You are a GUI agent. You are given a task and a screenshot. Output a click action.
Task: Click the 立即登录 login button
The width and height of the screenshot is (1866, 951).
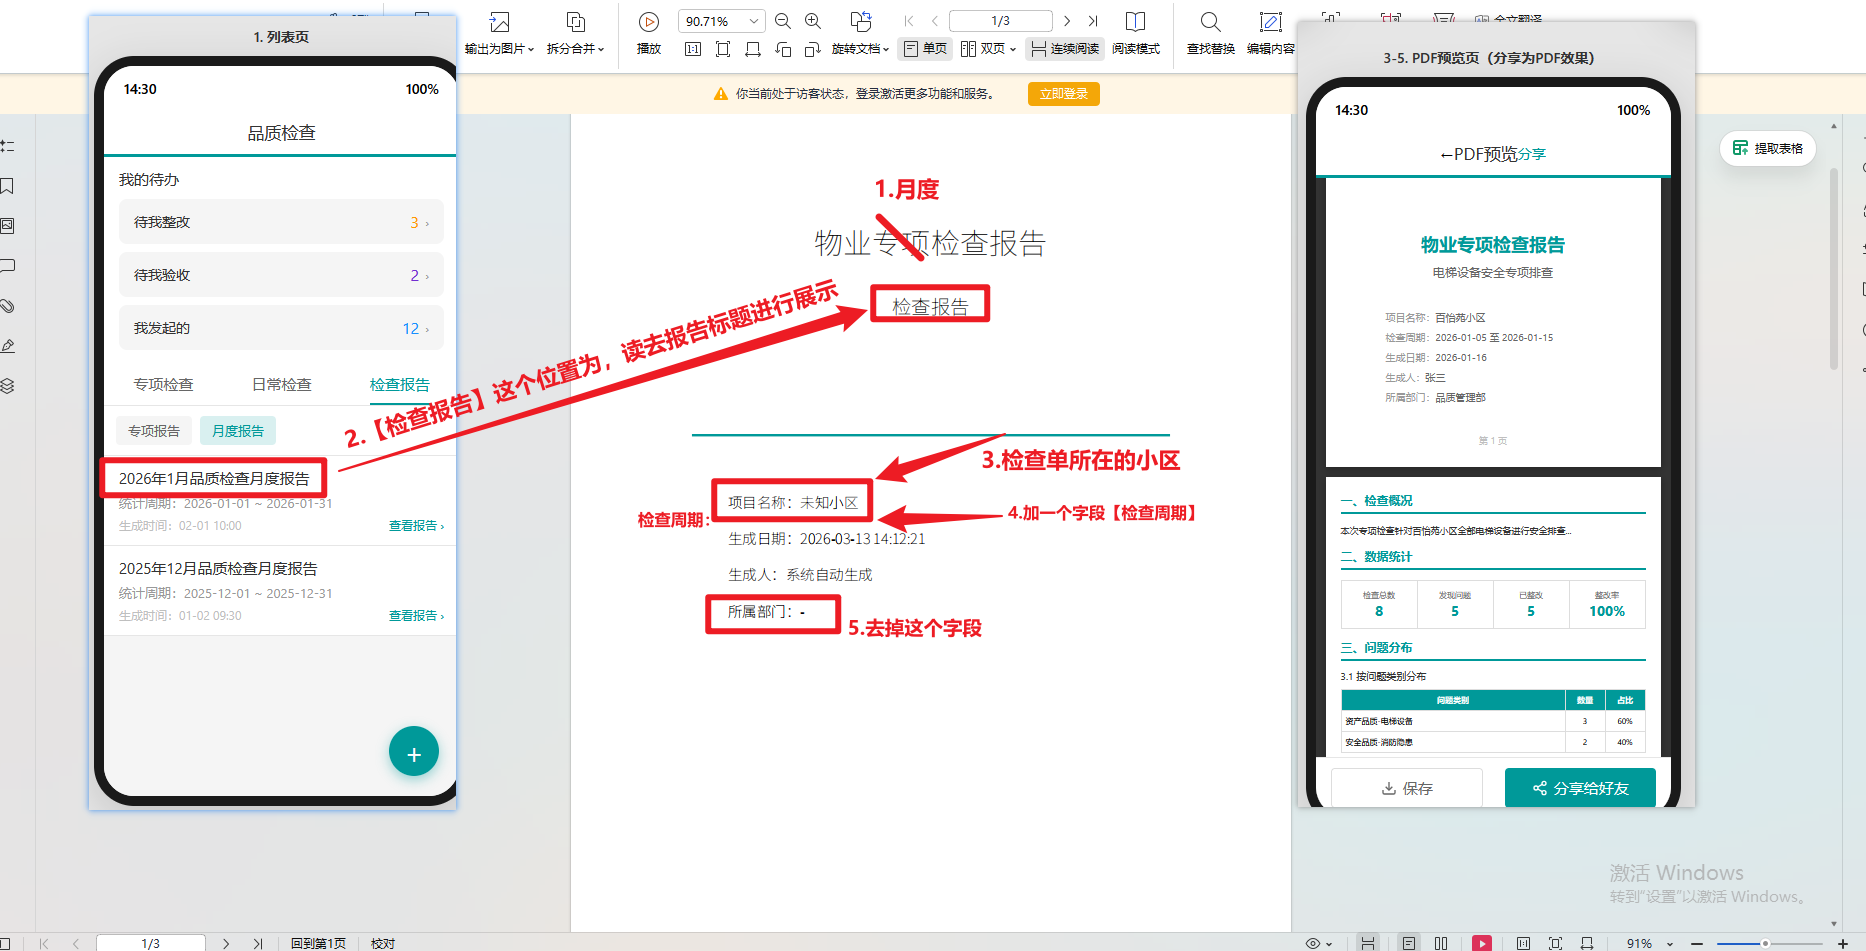click(x=1063, y=93)
